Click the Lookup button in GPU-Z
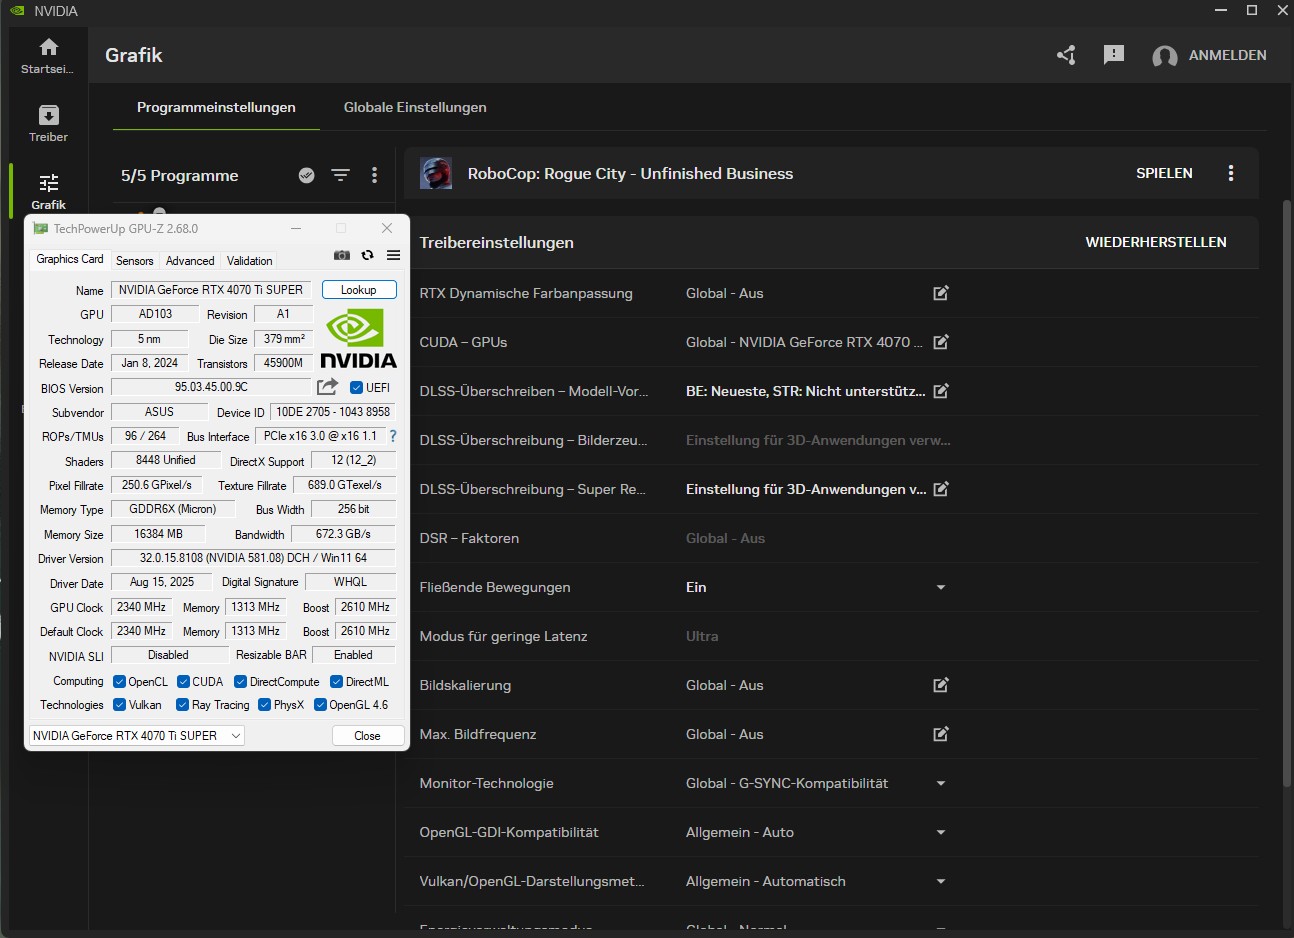The height and width of the screenshot is (938, 1294). pyautogui.click(x=359, y=290)
